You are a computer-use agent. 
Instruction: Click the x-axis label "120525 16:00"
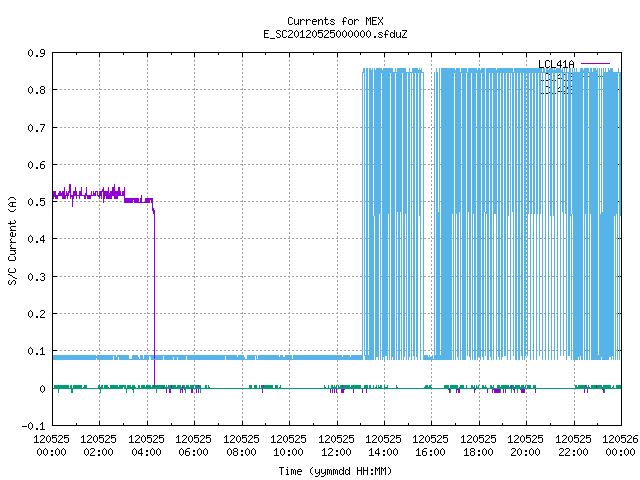(x=431, y=446)
